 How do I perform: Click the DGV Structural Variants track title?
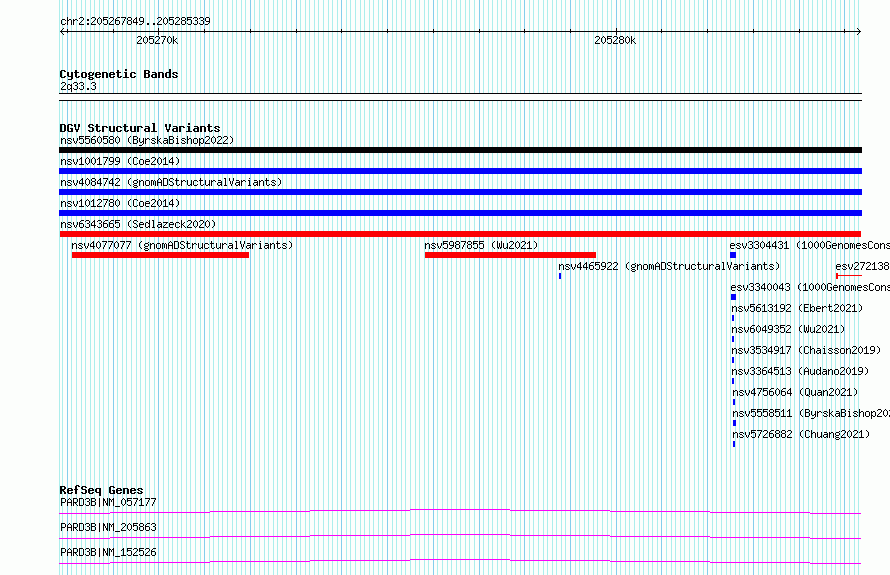[140, 128]
